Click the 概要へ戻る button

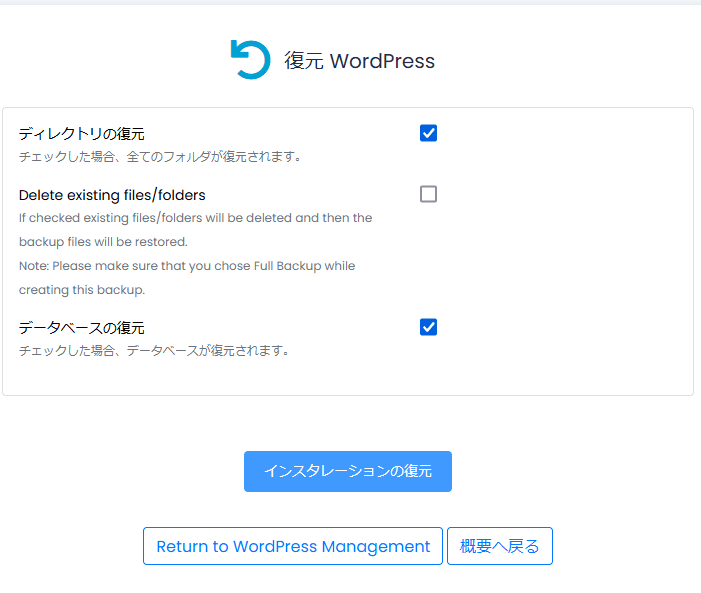[x=500, y=546]
